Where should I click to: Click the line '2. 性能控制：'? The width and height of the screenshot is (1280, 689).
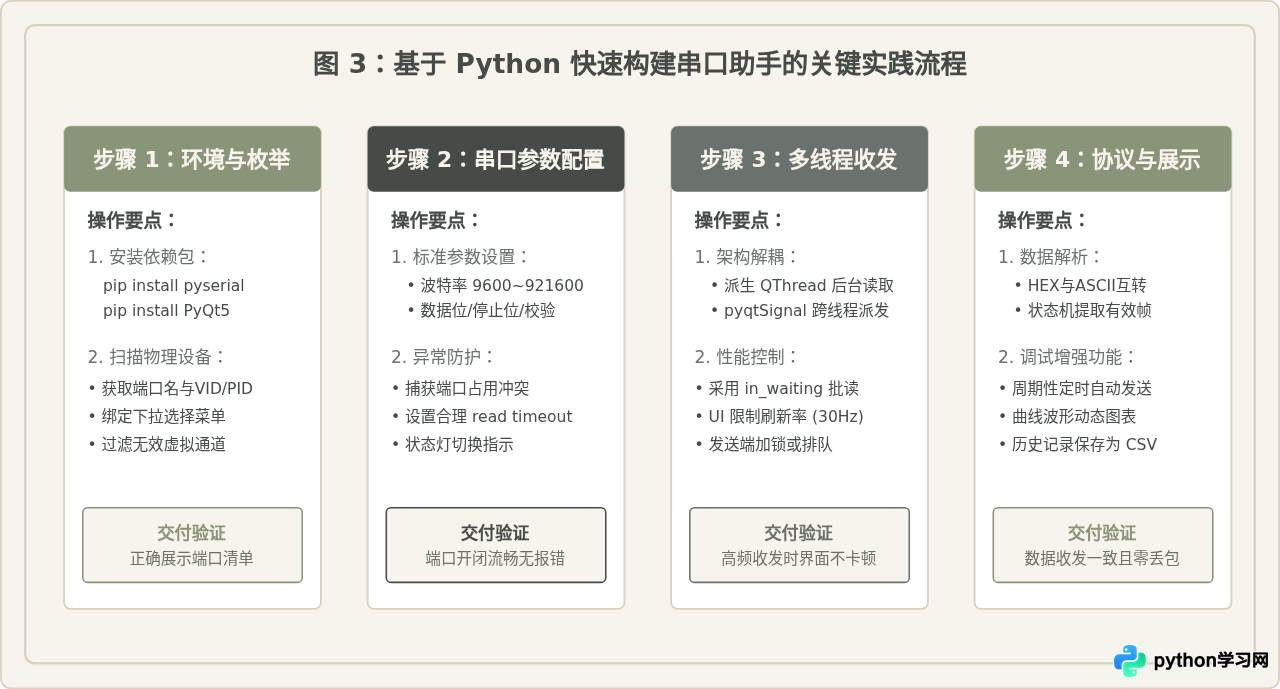[x=748, y=357]
